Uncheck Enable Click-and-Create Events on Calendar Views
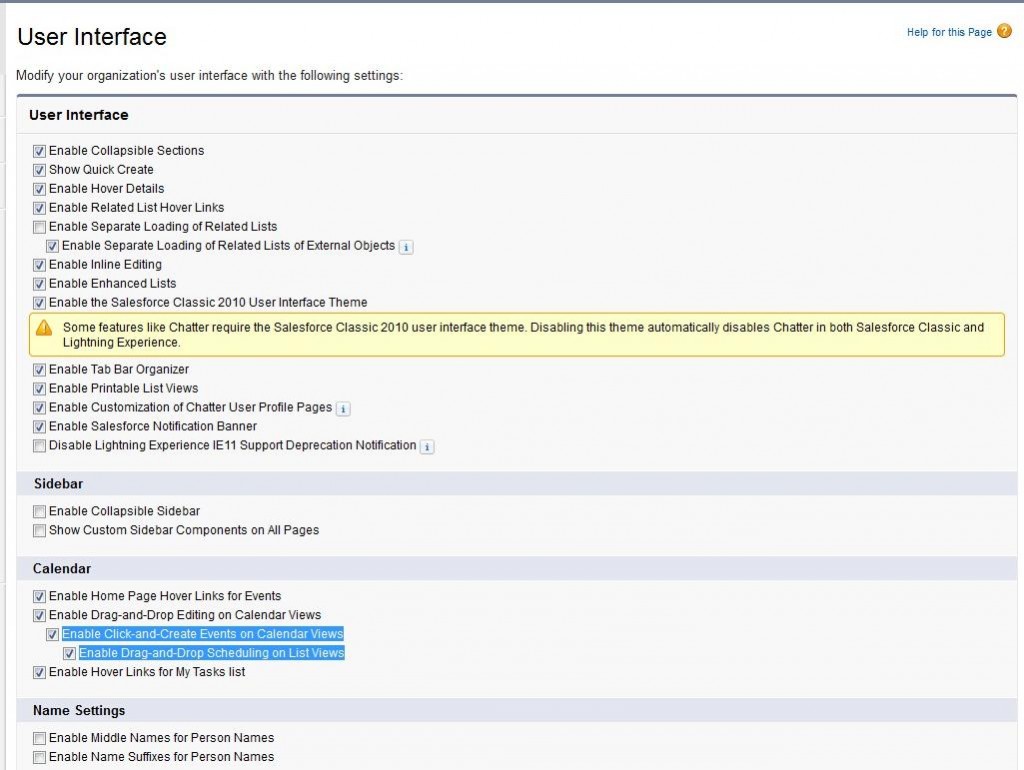Screen dimensions: 1024x770 pyautogui.click(x=53, y=634)
